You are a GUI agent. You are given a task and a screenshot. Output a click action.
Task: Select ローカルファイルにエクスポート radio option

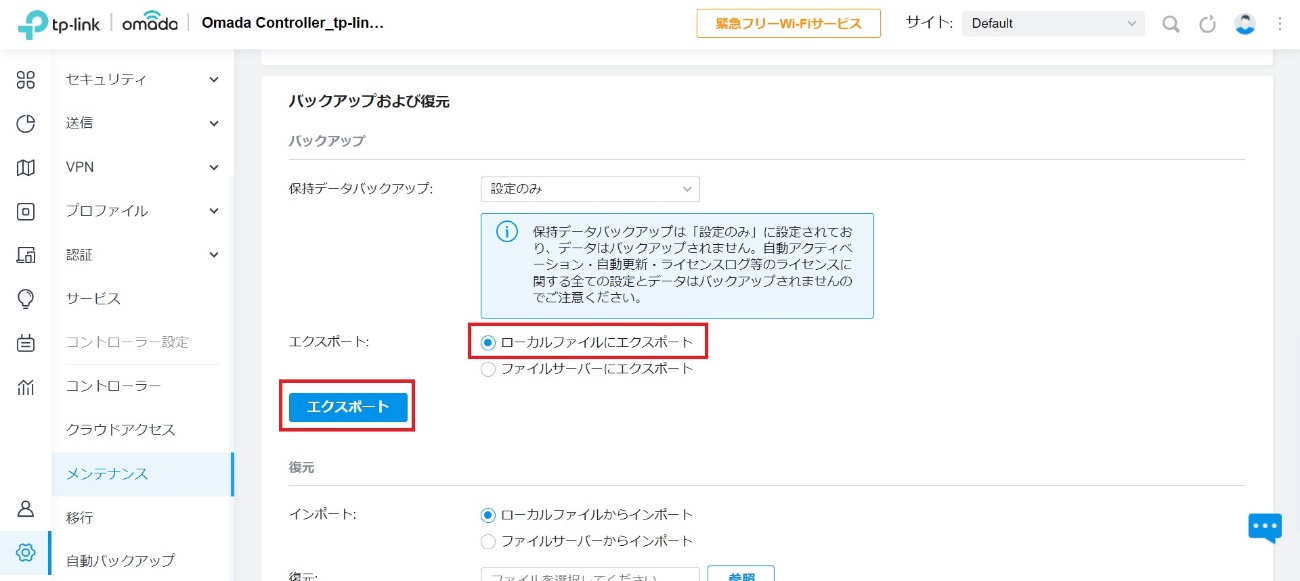[488, 342]
